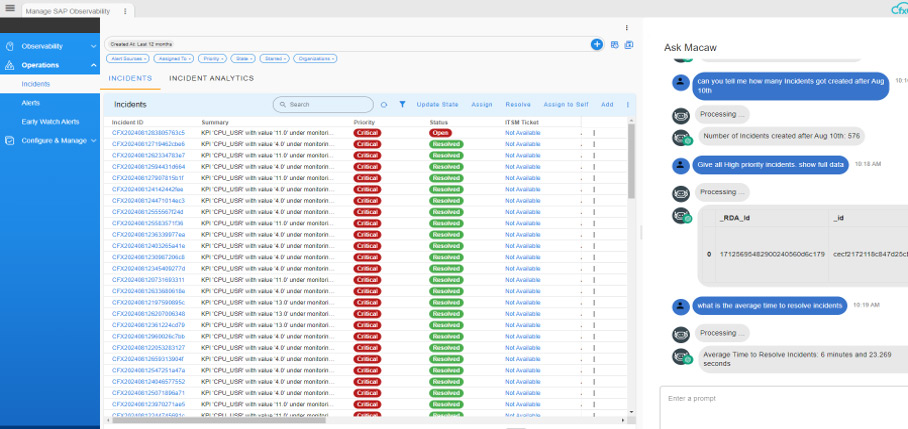The height and width of the screenshot is (429, 908).
Task: Open the hamburger main menu
Action: (x=10, y=8)
